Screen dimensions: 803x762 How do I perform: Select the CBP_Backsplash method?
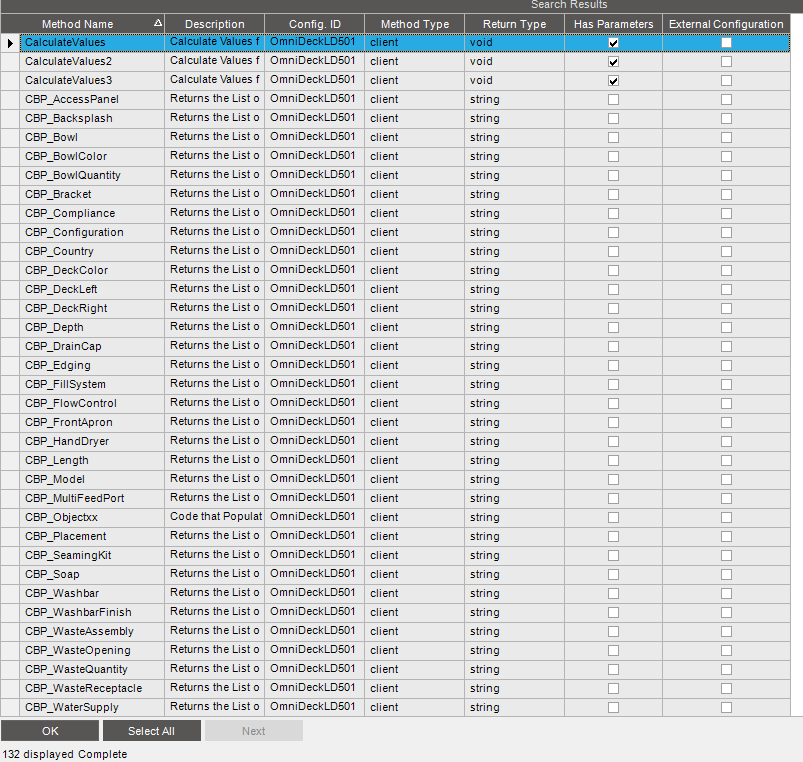tap(69, 118)
